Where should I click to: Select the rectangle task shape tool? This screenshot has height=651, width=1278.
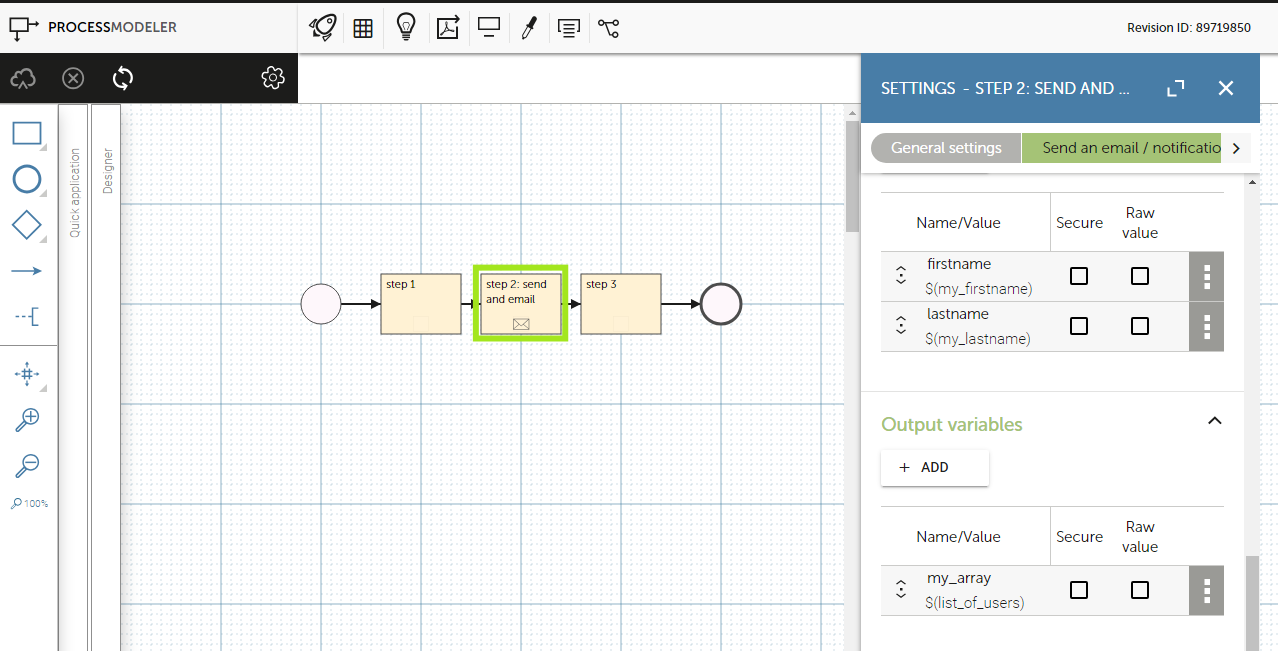(27, 134)
